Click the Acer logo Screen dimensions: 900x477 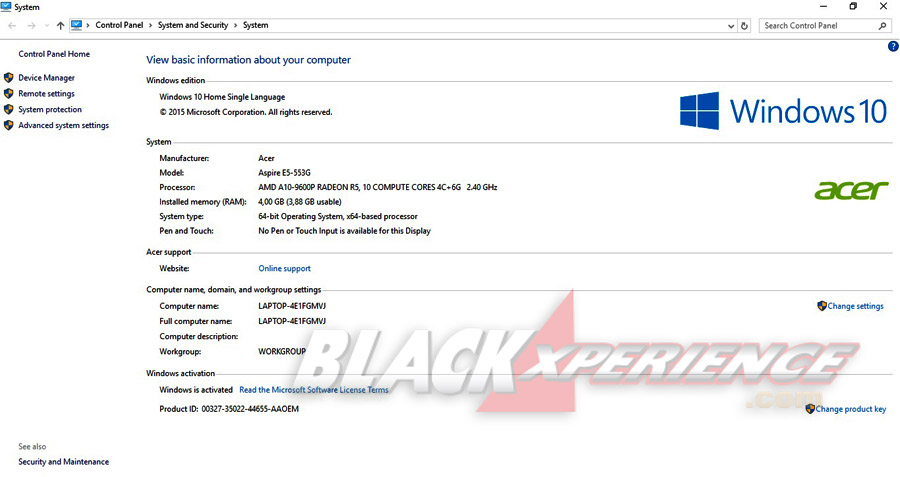(851, 190)
